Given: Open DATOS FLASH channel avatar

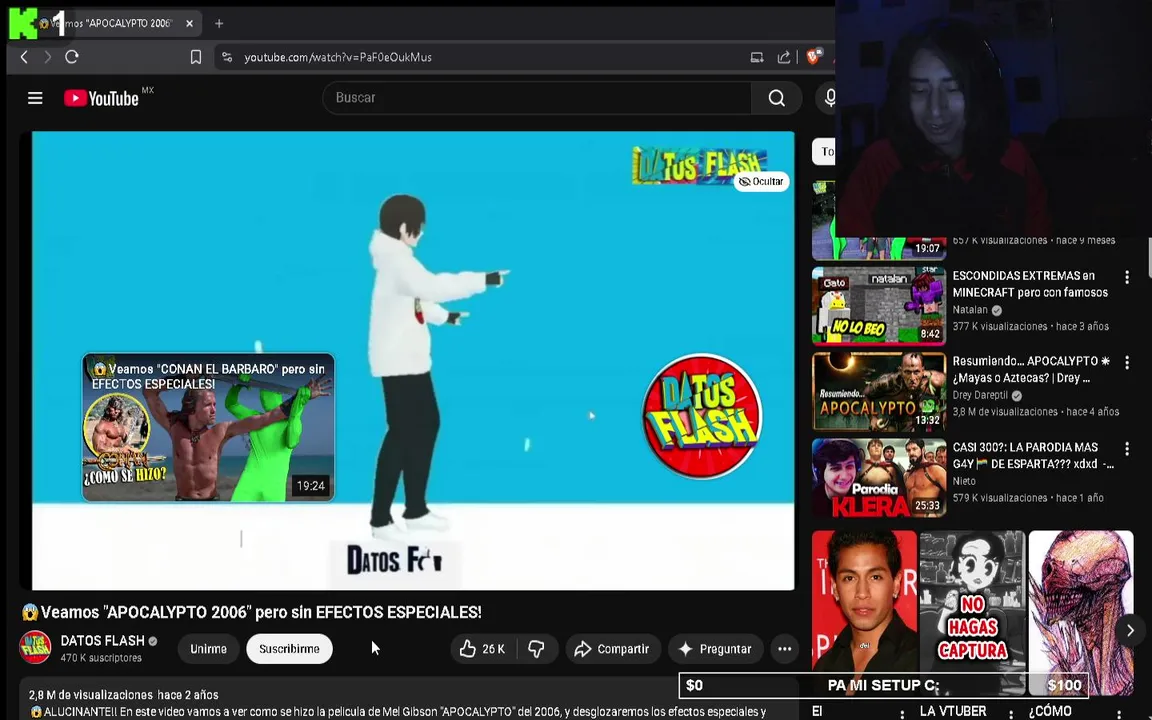Looking at the screenshot, I should [x=35, y=647].
